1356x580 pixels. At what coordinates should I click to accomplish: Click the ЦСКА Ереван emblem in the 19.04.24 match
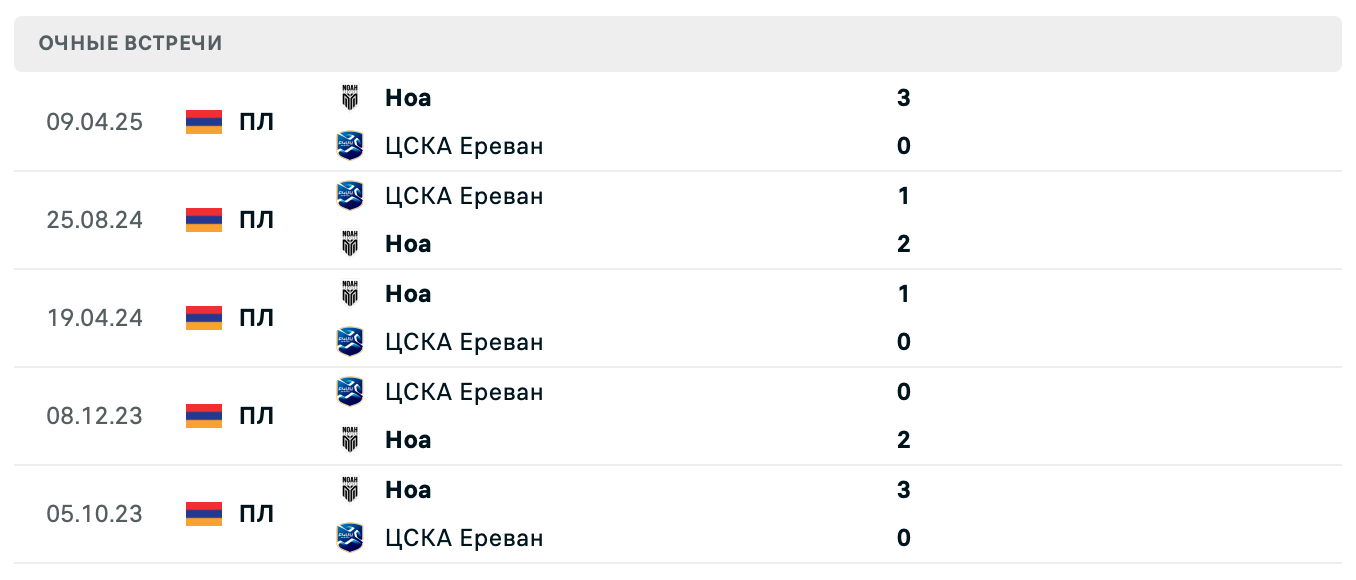350,341
